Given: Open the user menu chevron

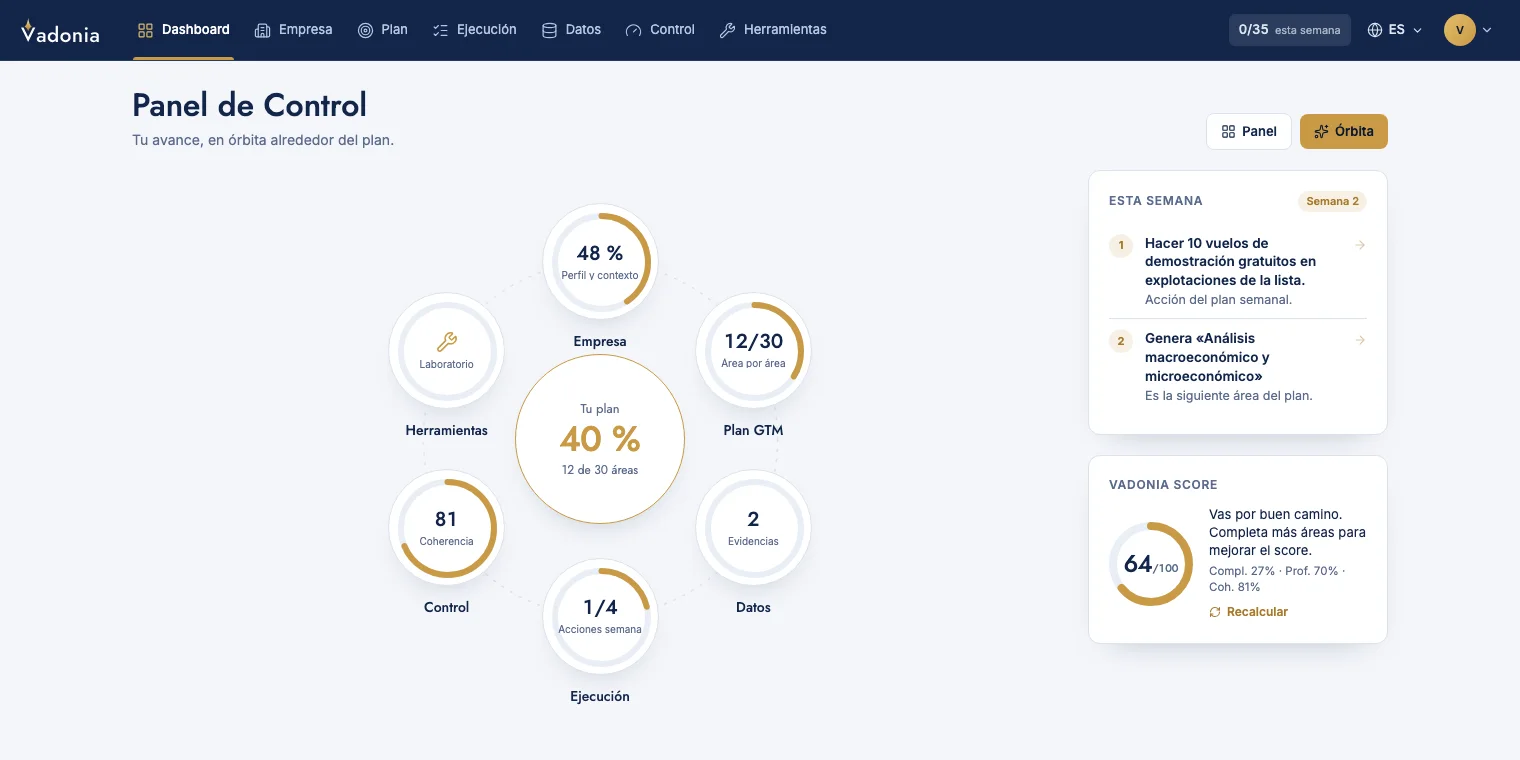Looking at the screenshot, I should 1487,30.
